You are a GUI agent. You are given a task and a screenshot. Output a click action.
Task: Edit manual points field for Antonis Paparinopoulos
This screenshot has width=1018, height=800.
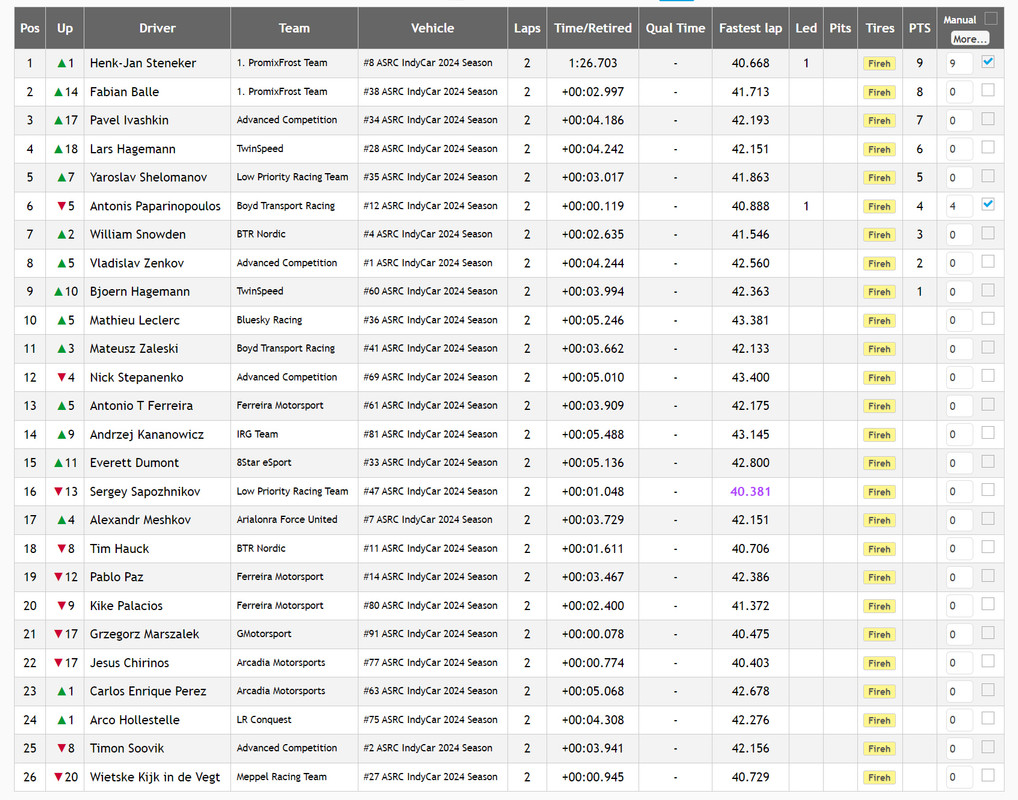click(959, 206)
